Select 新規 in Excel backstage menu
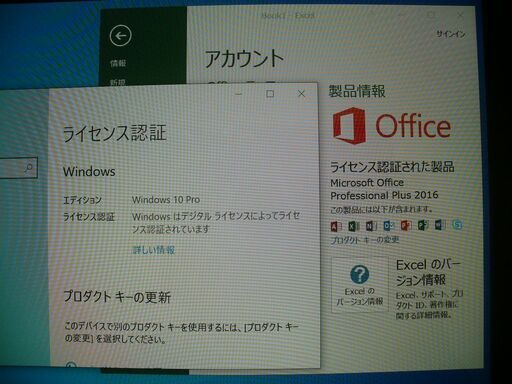This screenshot has height=384, width=512. pyautogui.click(x=118, y=82)
